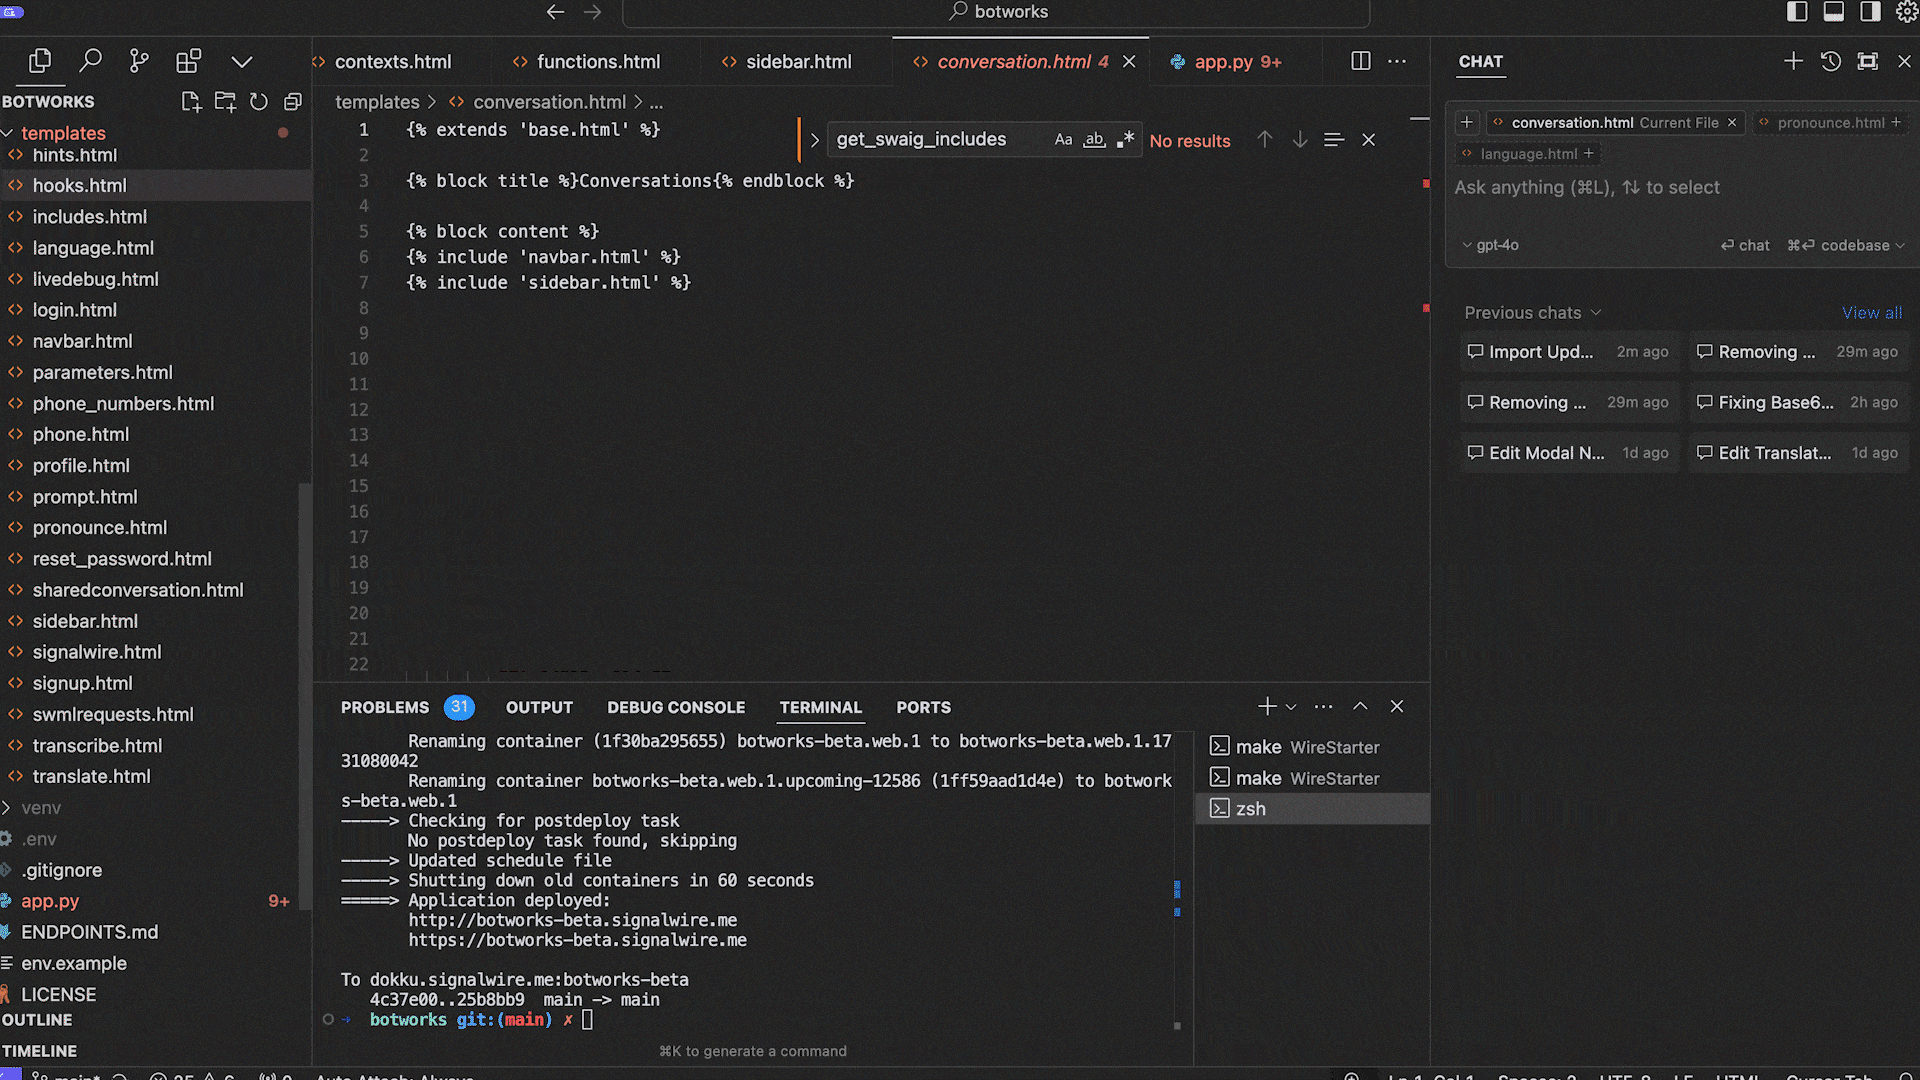Screen dimensions: 1920x1080
Task: Open the Search view icon
Action: click(x=90, y=61)
